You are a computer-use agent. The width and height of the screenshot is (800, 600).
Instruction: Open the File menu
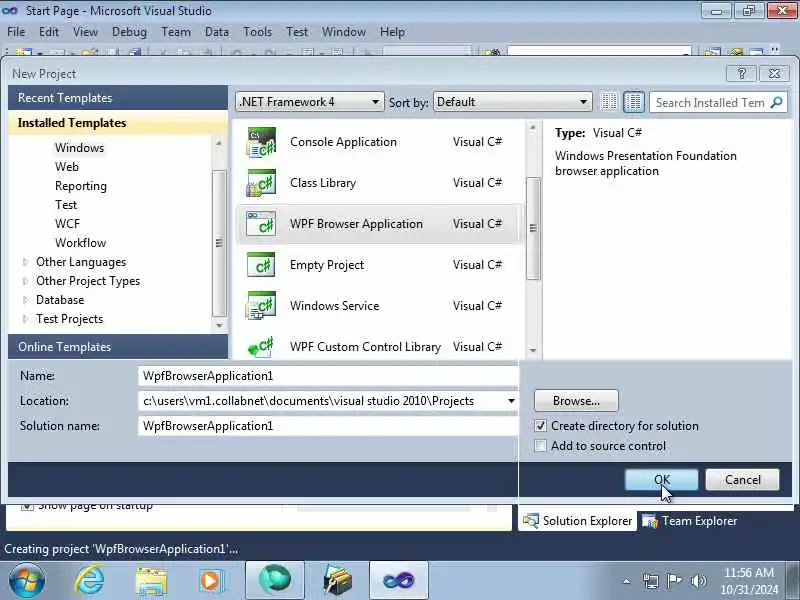pyautogui.click(x=16, y=32)
